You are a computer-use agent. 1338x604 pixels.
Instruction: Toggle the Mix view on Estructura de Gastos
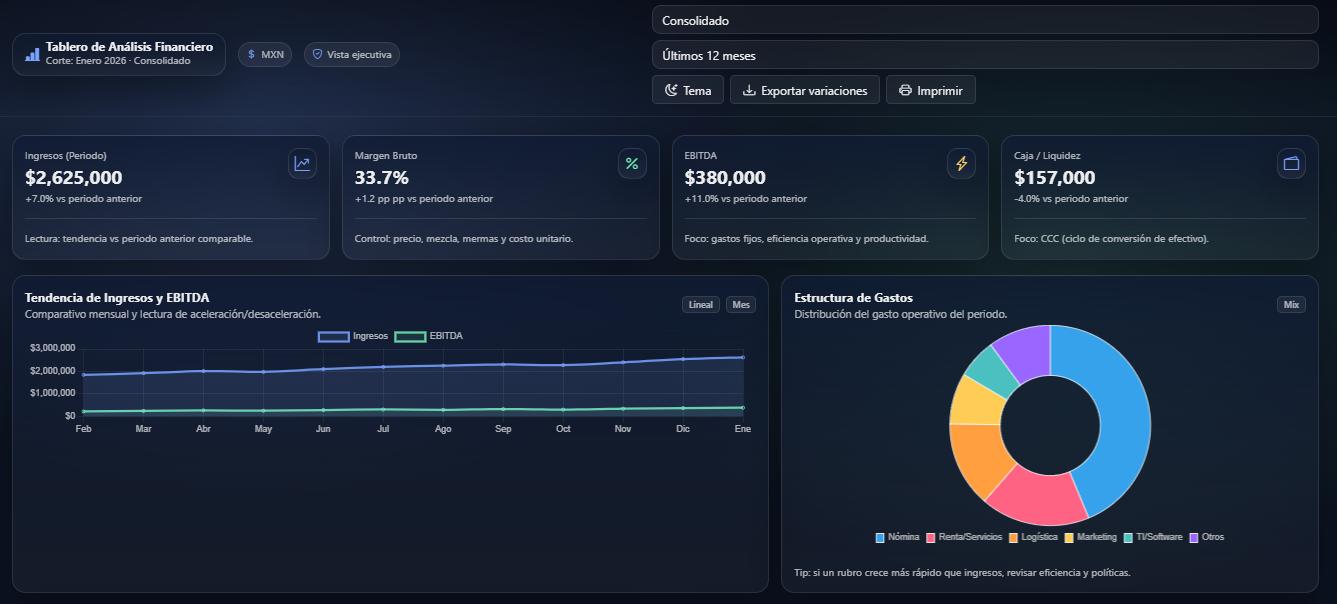pyautogui.click(x=1290, y=304)
